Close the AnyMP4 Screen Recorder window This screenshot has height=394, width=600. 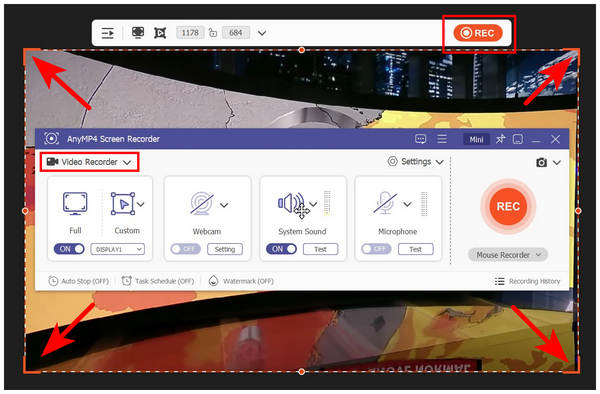(x=555, y=139)
